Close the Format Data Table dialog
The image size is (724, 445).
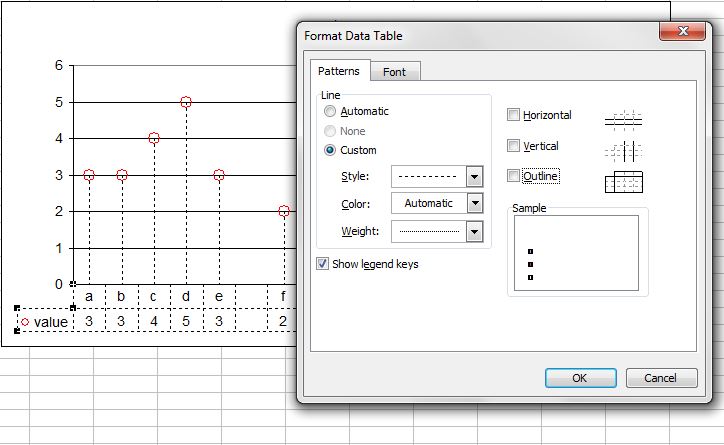[x=682, y=31]
